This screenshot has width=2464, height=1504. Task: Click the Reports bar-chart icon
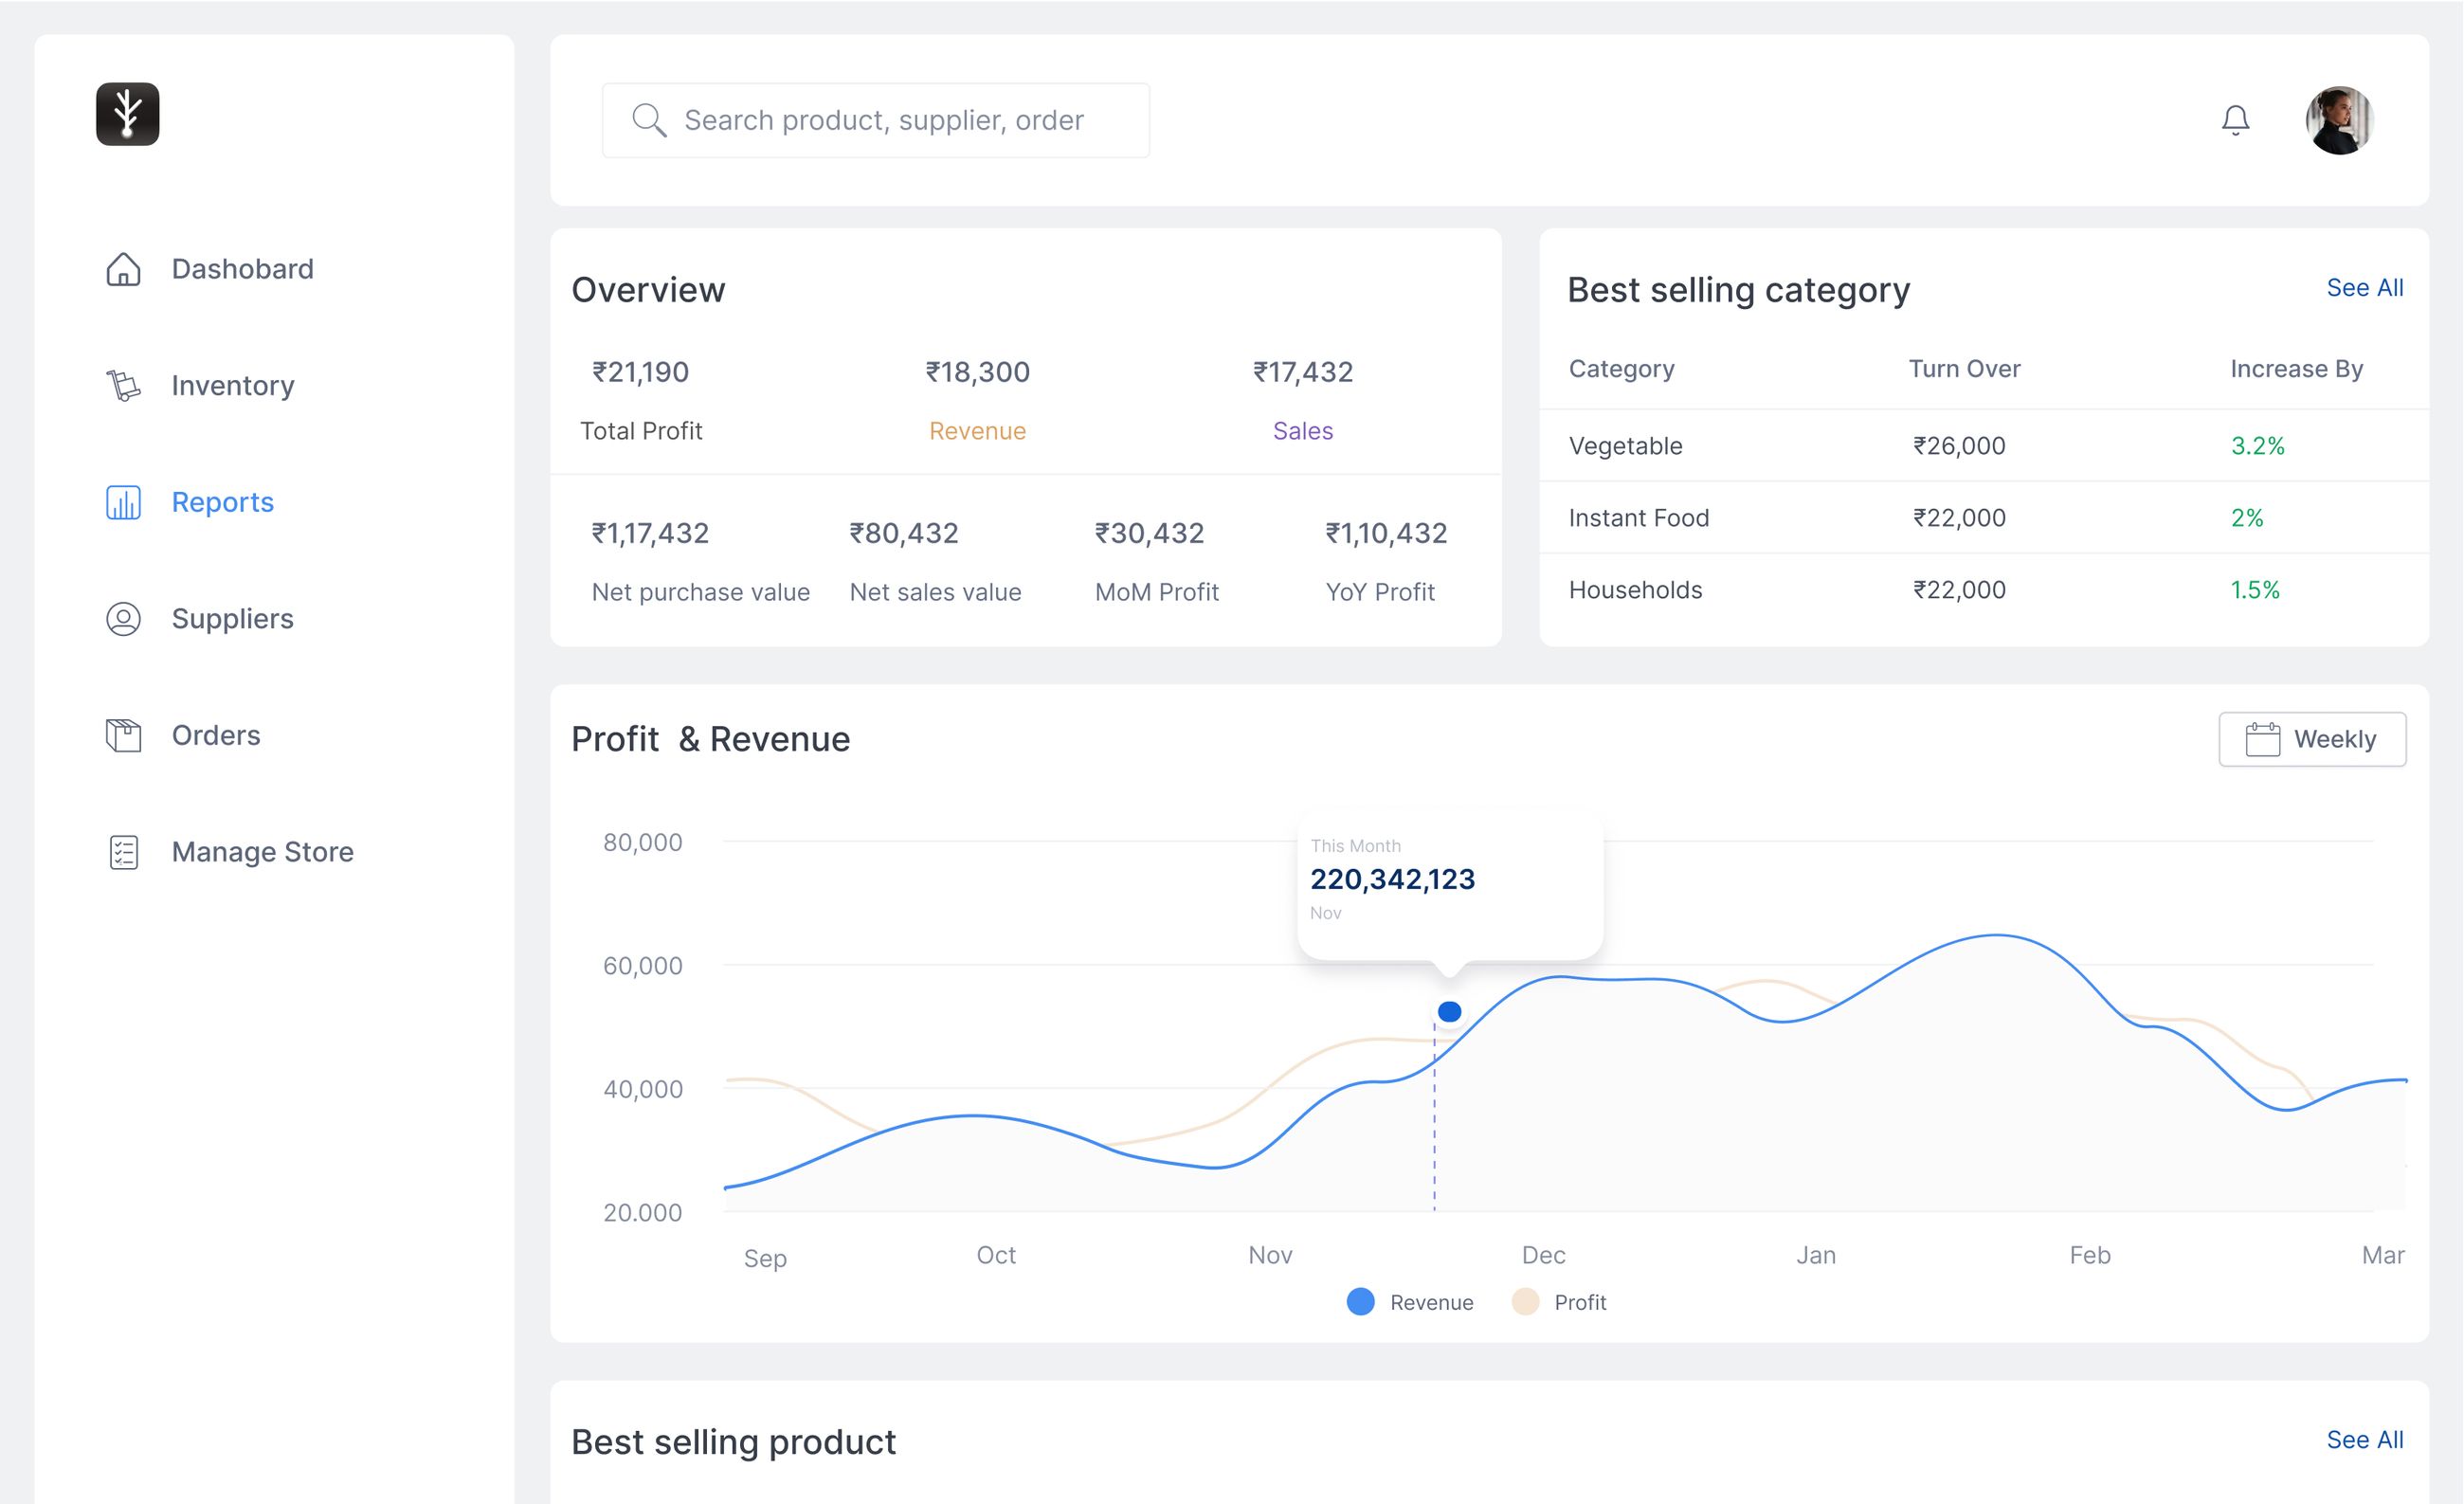click(123, 502)
